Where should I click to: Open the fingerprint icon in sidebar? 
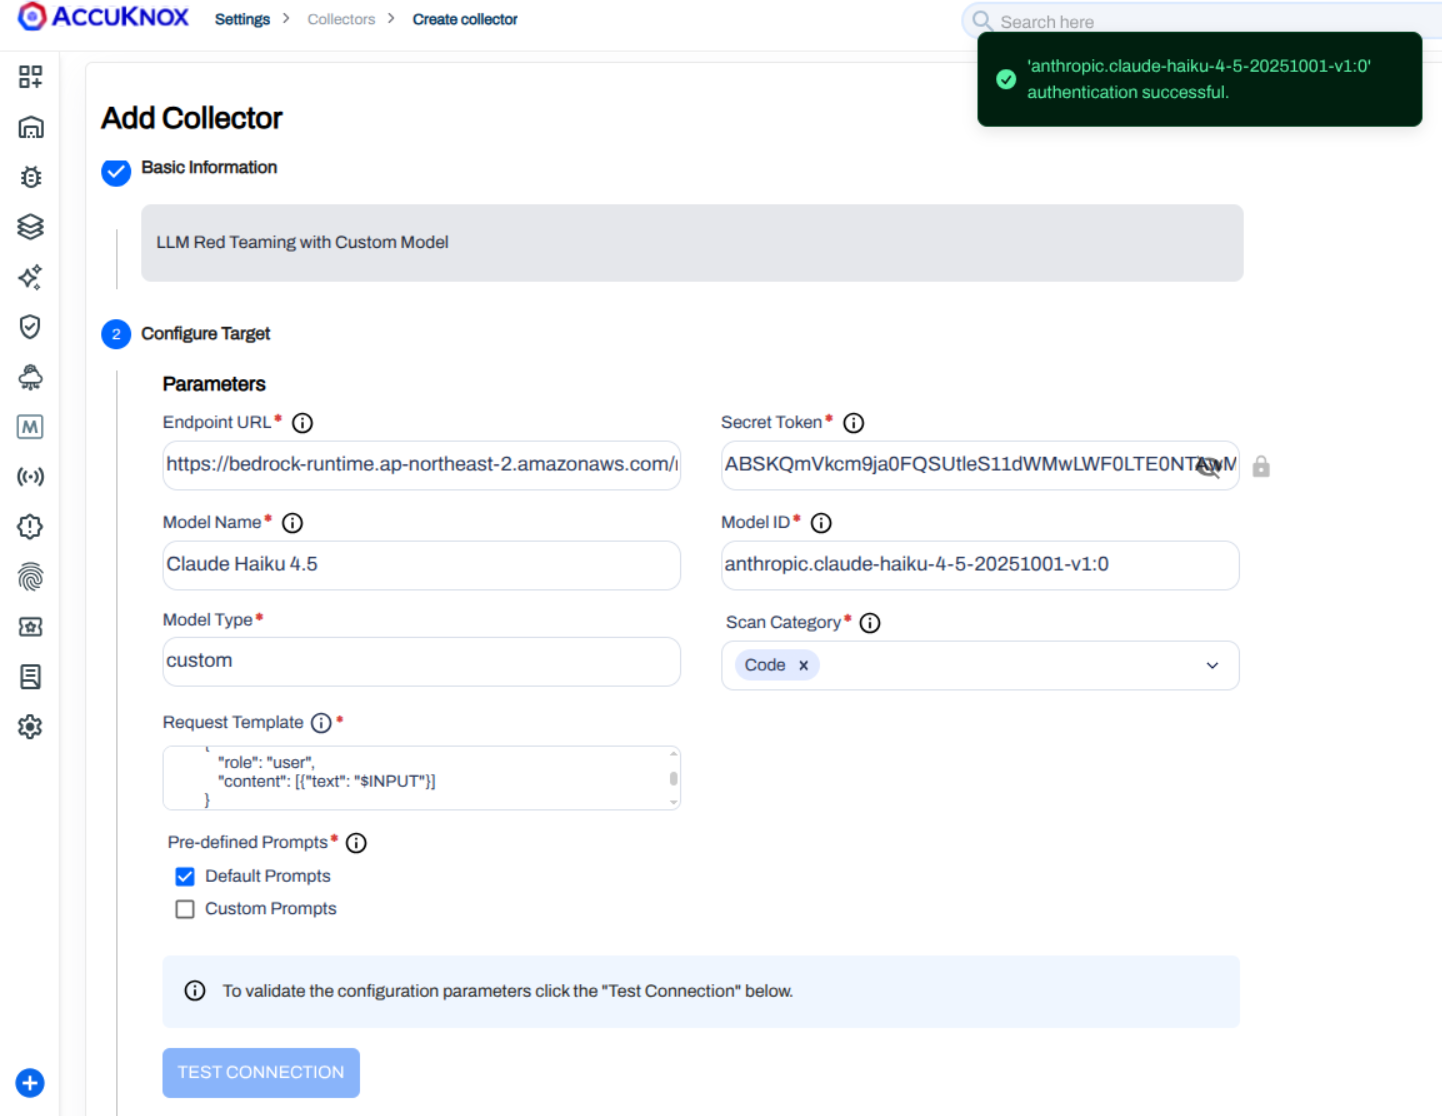pos(30,577)
